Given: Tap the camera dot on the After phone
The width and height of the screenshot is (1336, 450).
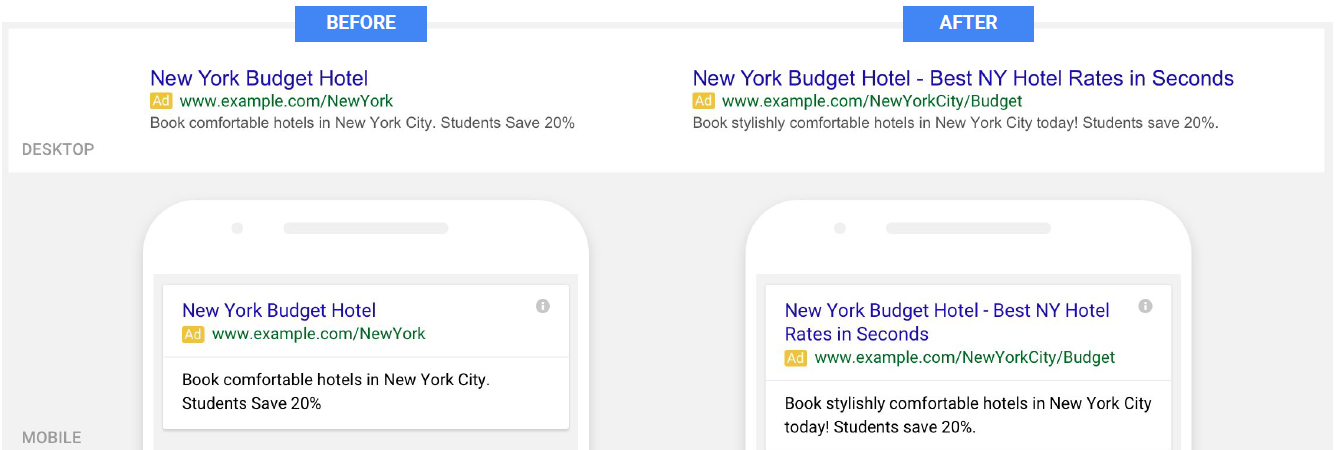Looking at the screenshot, I should tap(840, 228).
